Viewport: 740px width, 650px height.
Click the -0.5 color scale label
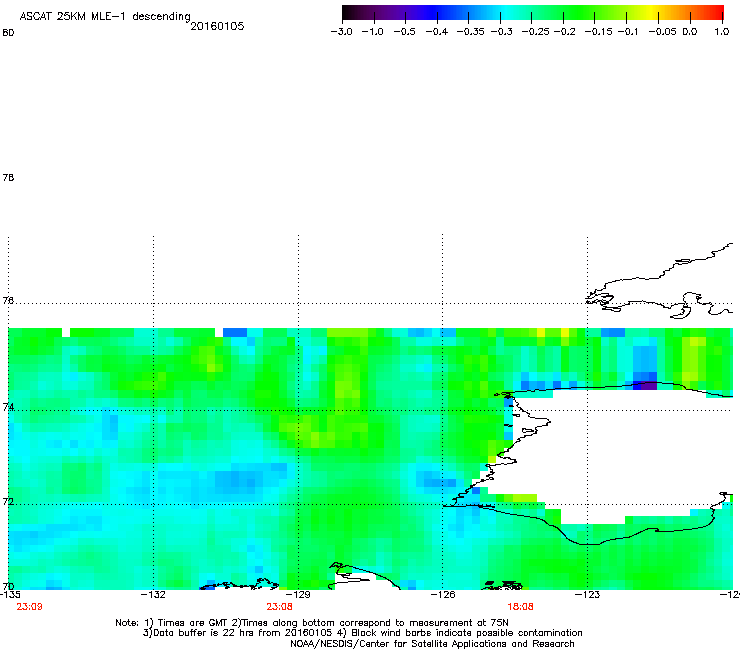click(x=404, y=32)
